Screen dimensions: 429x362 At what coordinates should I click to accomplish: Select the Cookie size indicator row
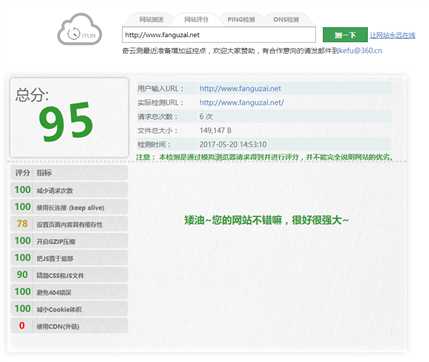[69, 309]
